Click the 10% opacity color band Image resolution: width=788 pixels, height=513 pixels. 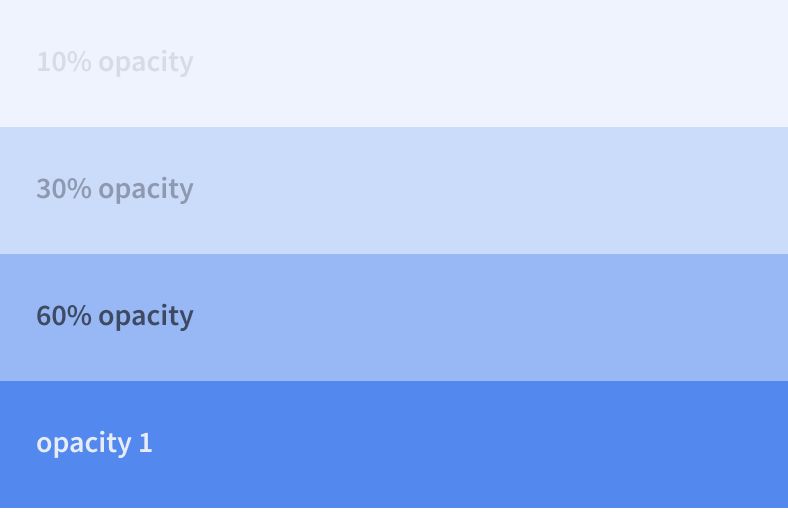click(x=394, y=63)
